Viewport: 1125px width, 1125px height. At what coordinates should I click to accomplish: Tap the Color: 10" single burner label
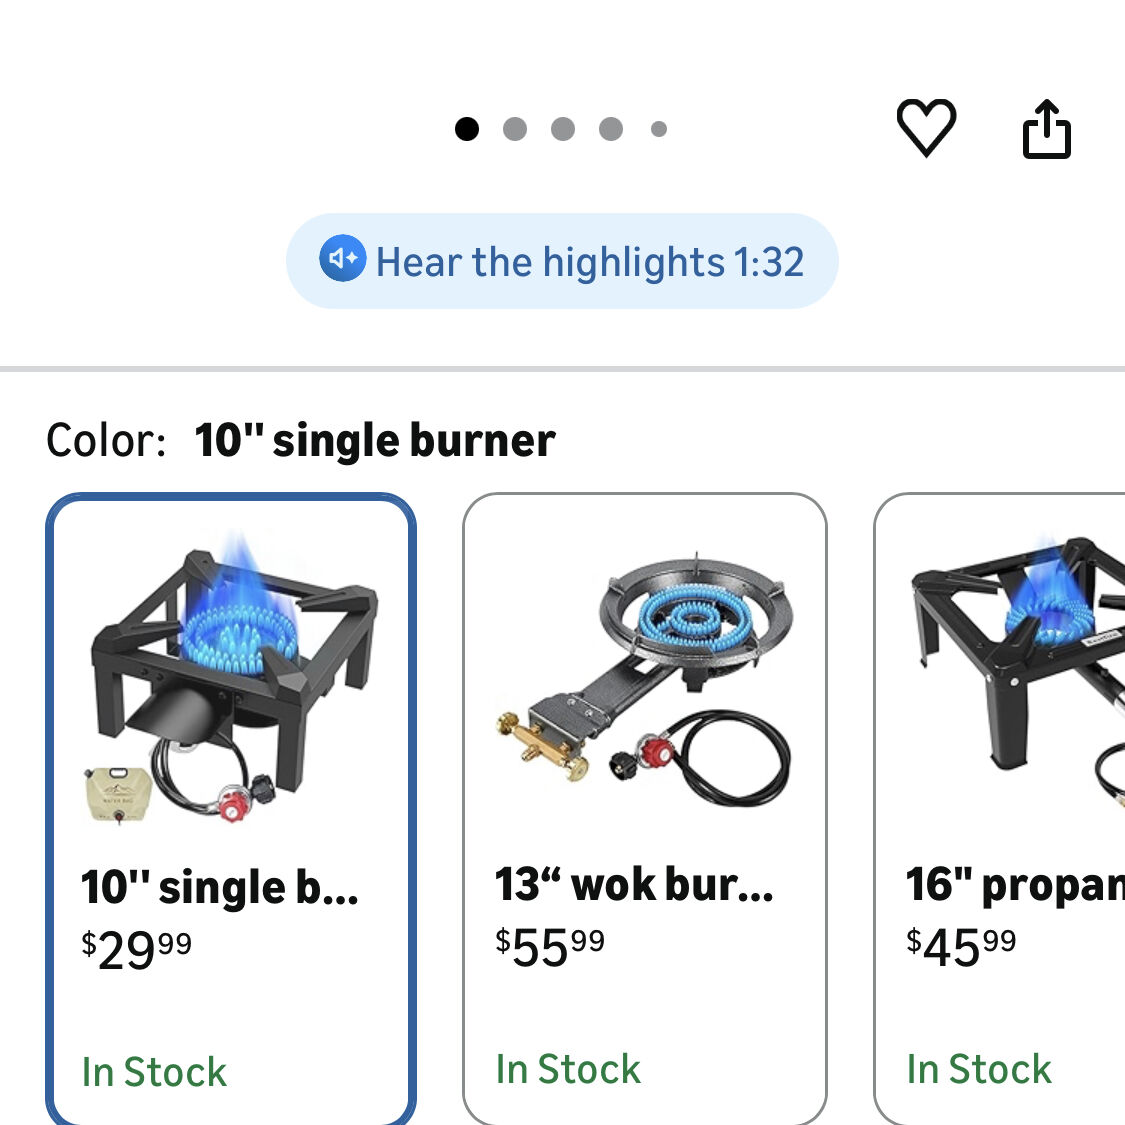[x=301, y=440]
